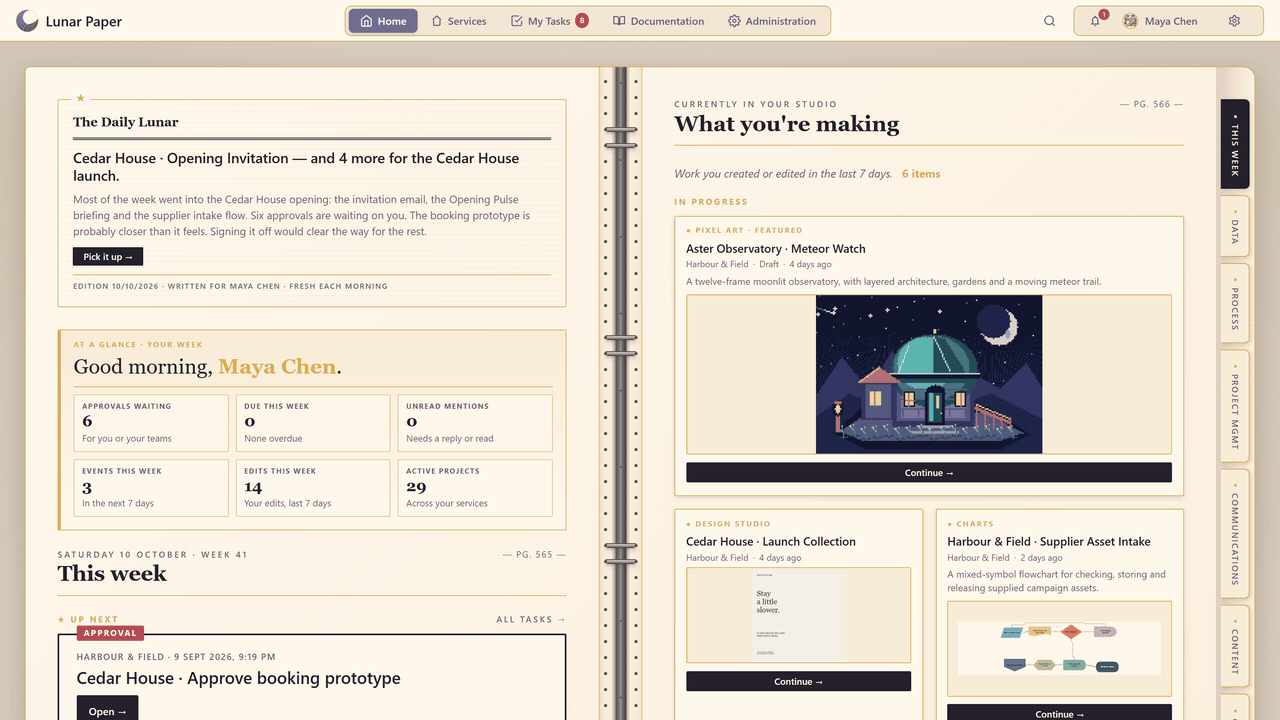
Task: Click the Services nav icon
Action: point(437,21)
